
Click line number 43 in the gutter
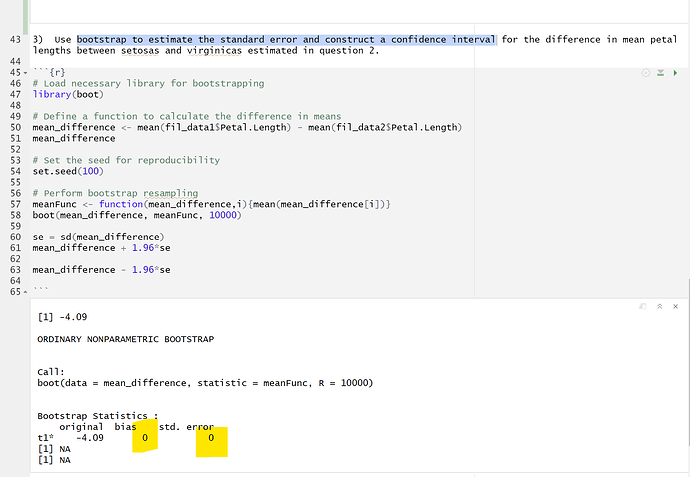point(15,40)
